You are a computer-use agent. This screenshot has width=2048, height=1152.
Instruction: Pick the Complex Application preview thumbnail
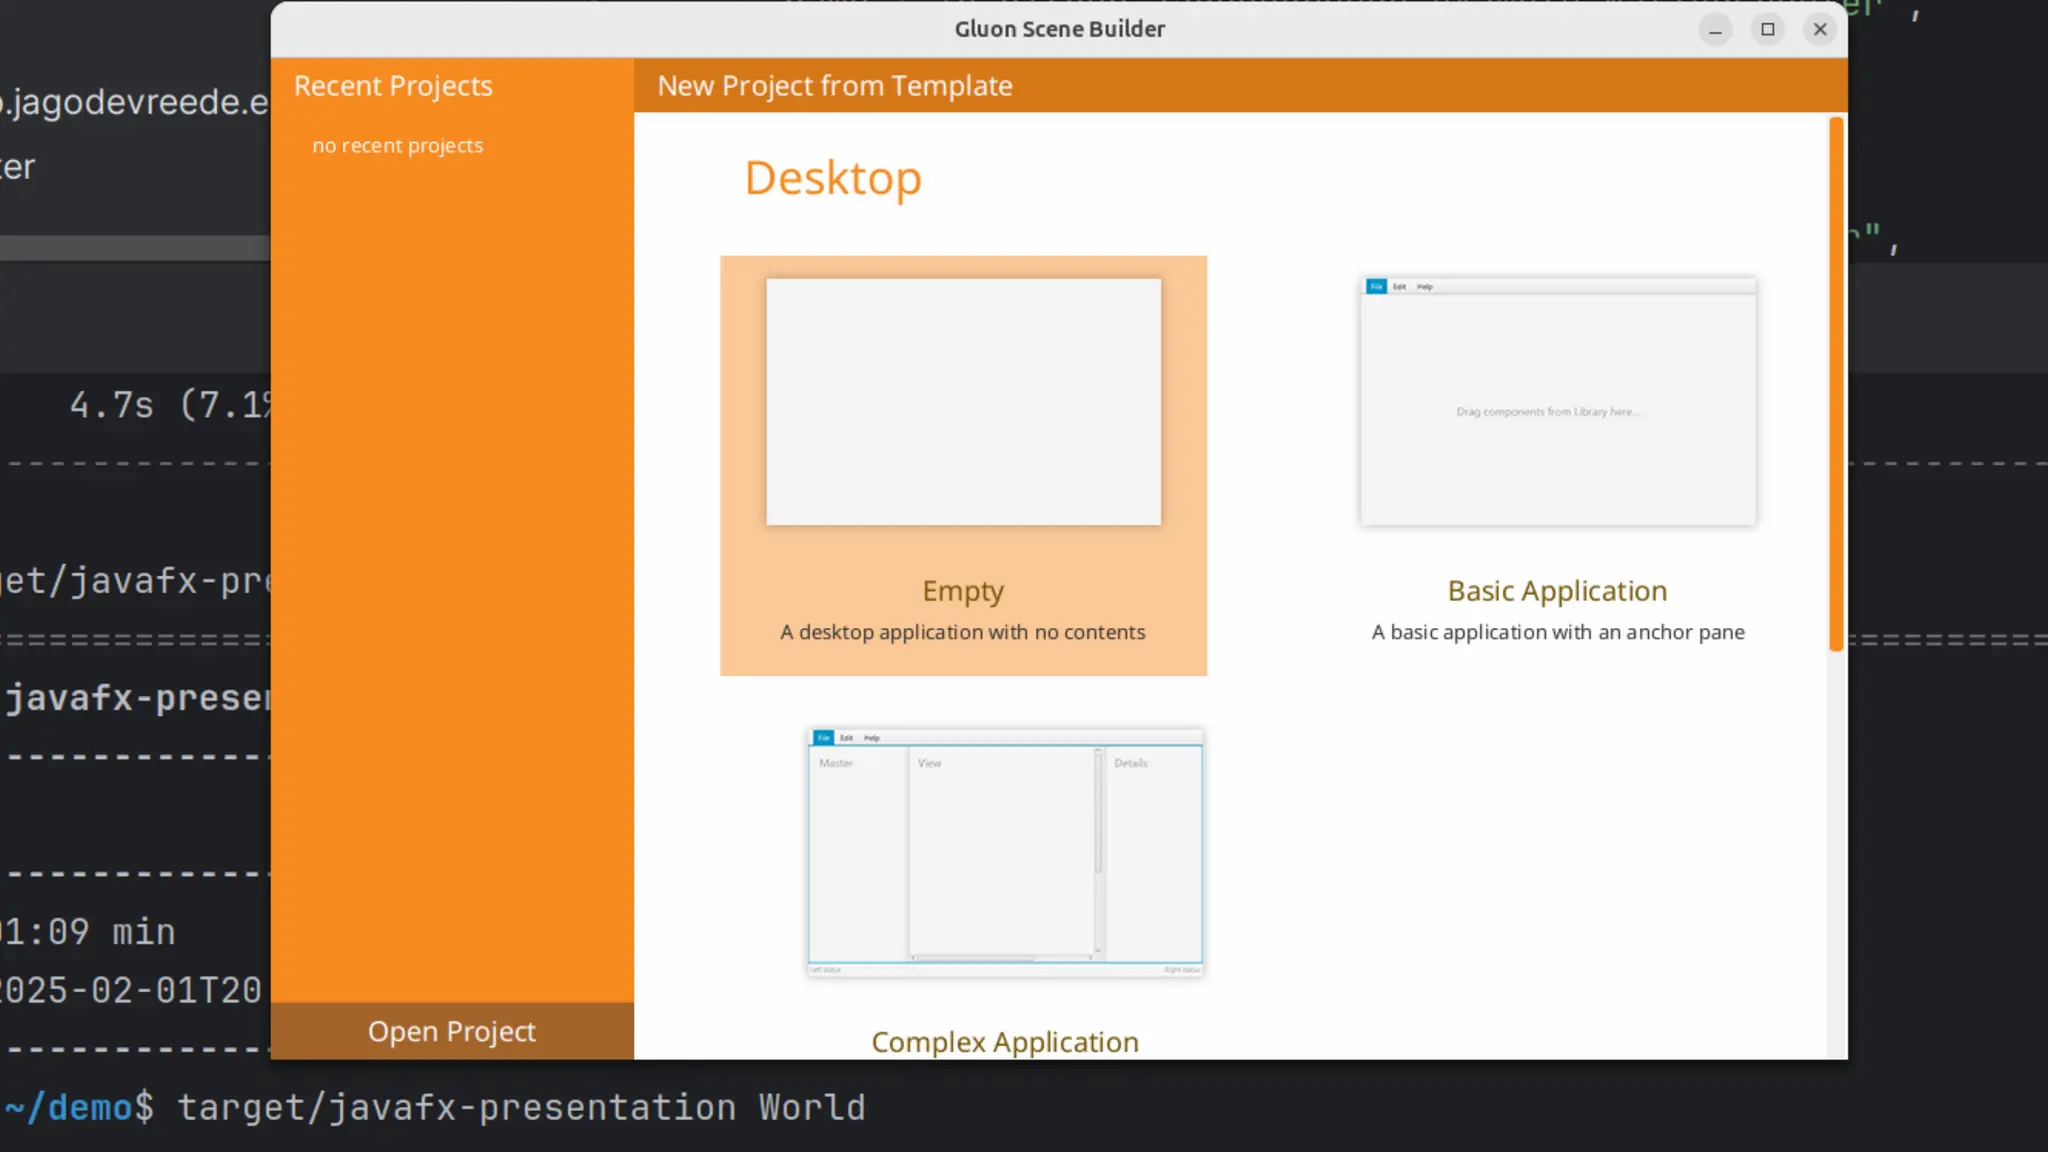1005,852
